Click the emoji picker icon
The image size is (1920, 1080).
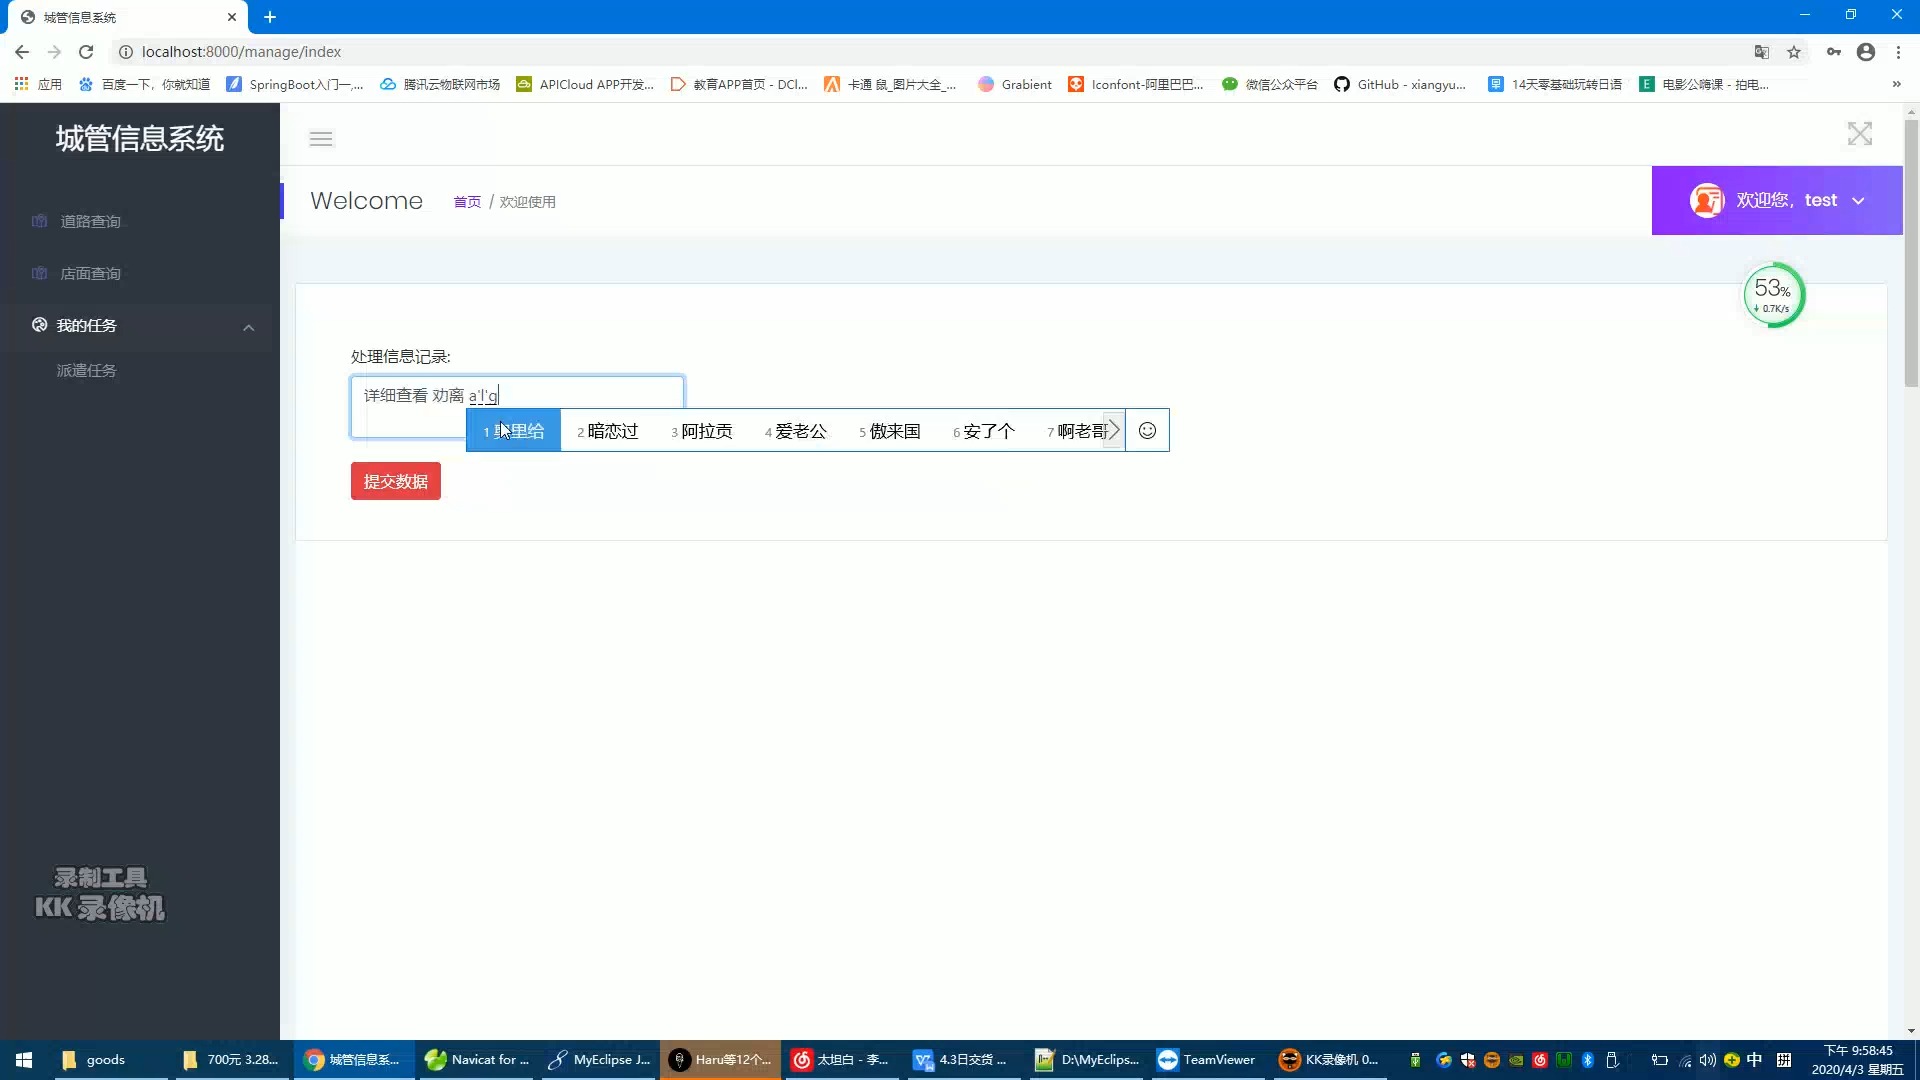tap(1146, 430)
